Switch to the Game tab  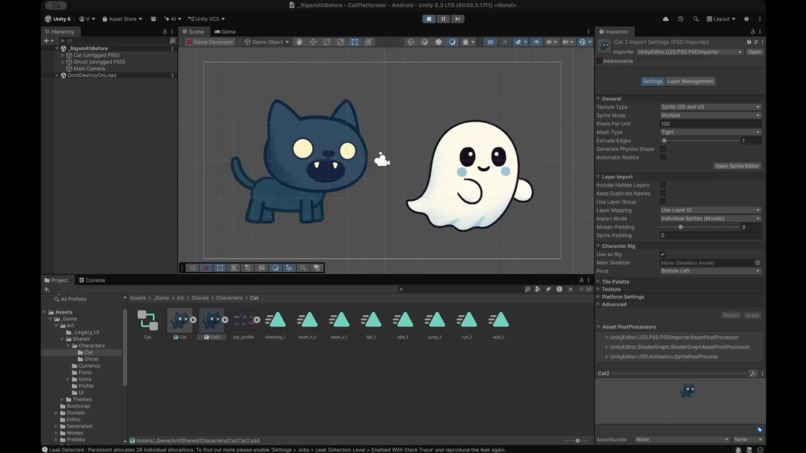pos(225,32)
